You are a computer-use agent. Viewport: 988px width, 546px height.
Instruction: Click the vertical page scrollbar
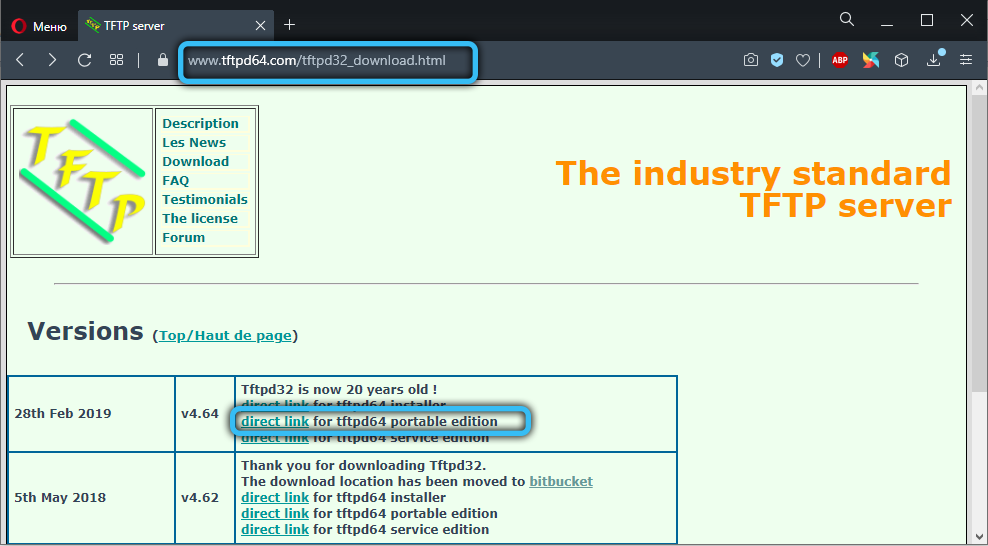coord(977,300)
